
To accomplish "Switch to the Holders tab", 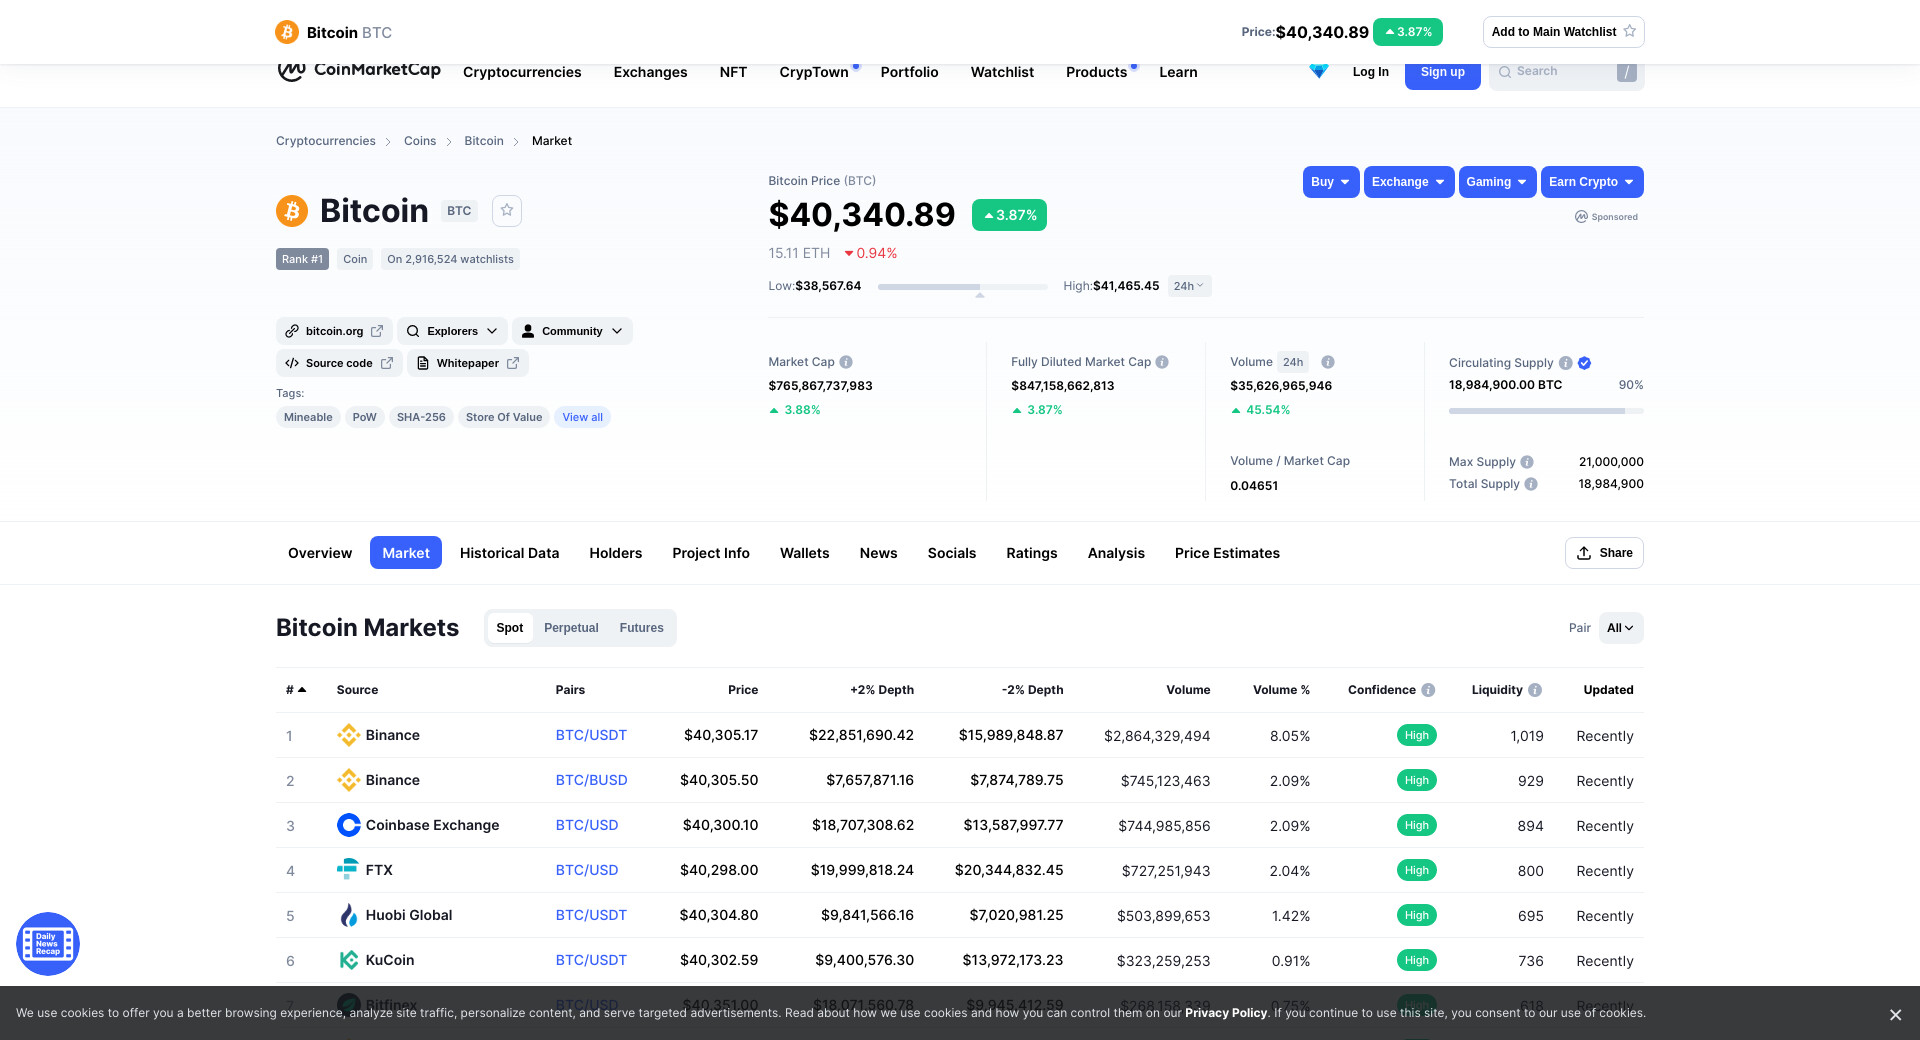I will click(x=615, y=553).
